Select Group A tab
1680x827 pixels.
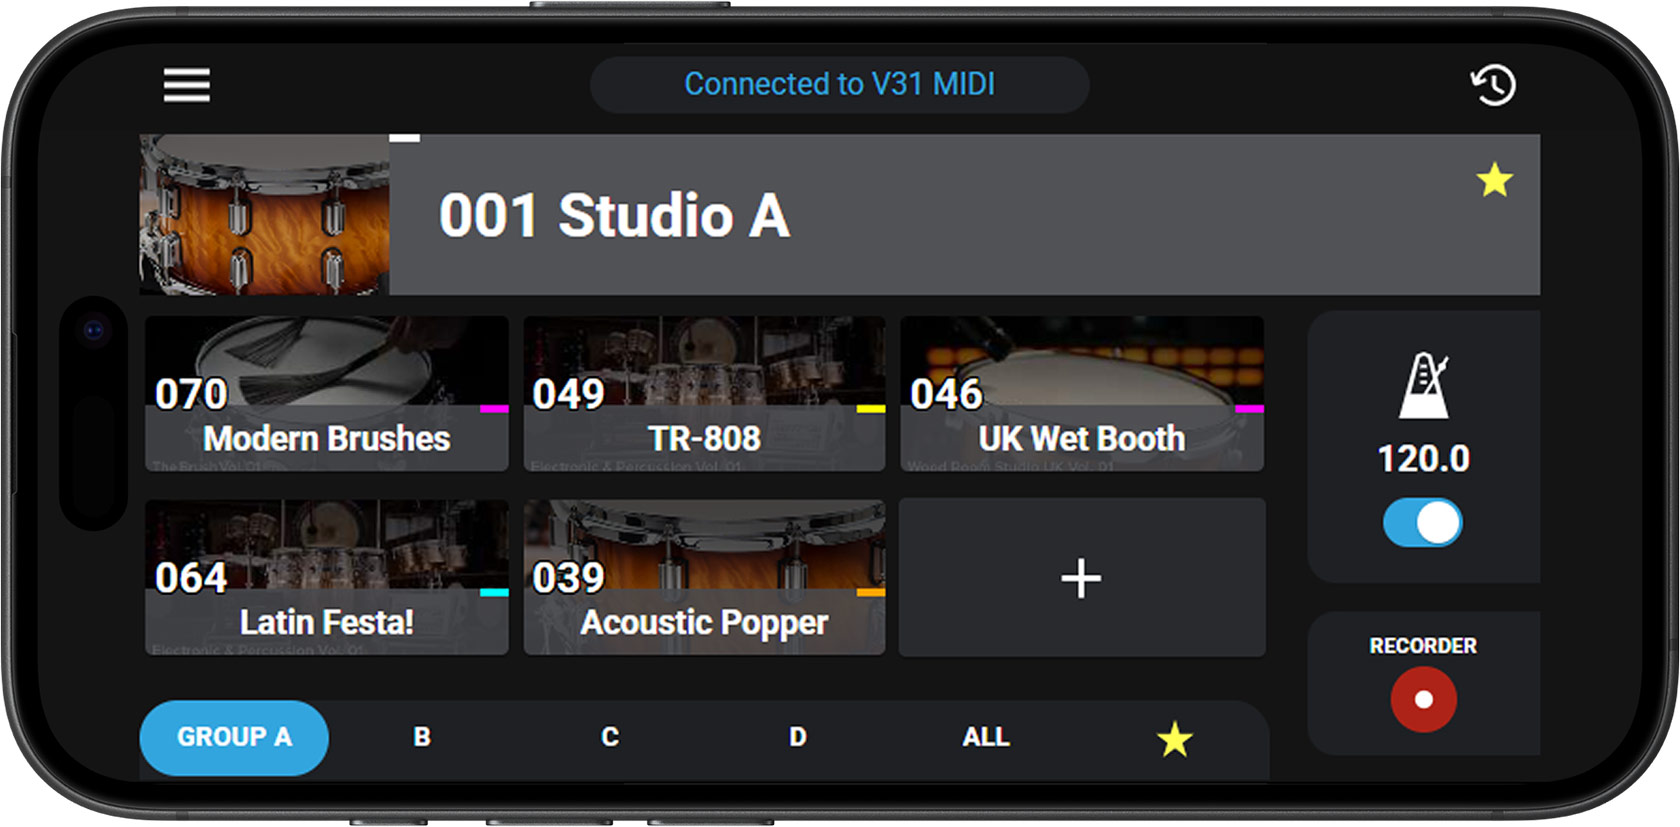point(234,738)
